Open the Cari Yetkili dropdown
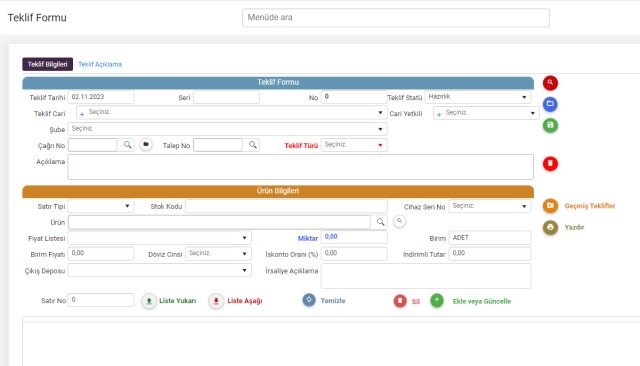Viewport: 640px width, 366px height. pyautogui.click(x=486, y=113)
